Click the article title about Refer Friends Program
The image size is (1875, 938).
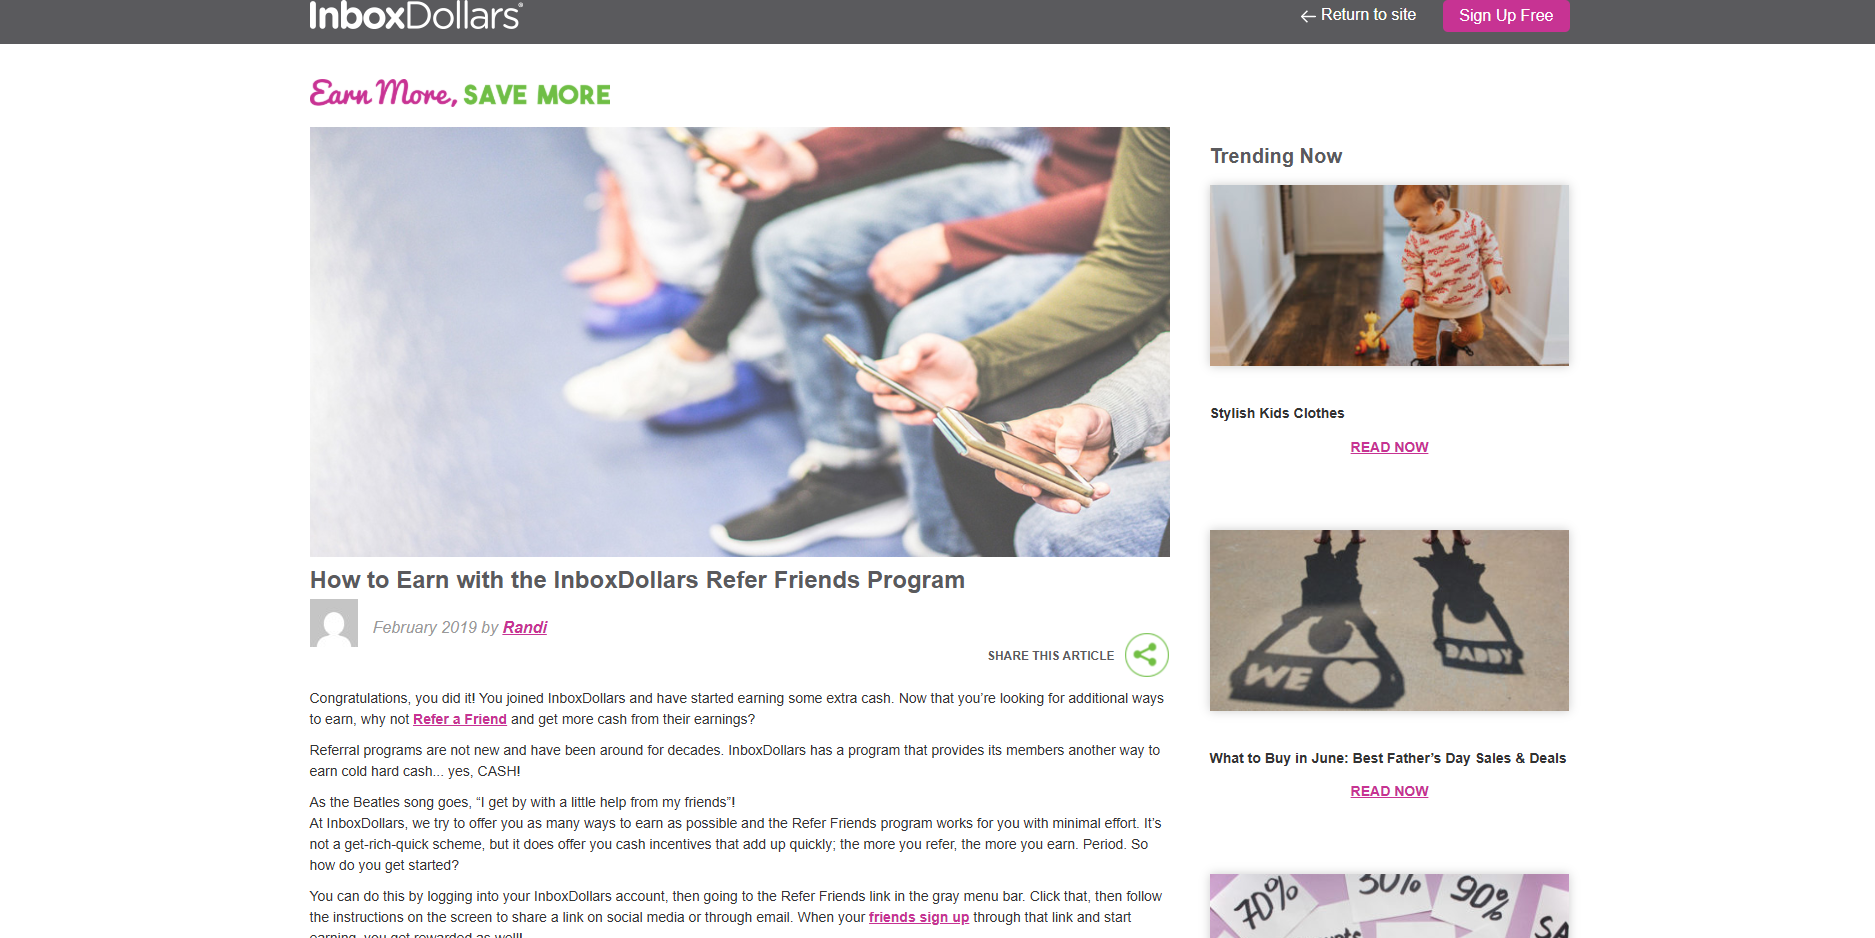(x=637, y=580)
